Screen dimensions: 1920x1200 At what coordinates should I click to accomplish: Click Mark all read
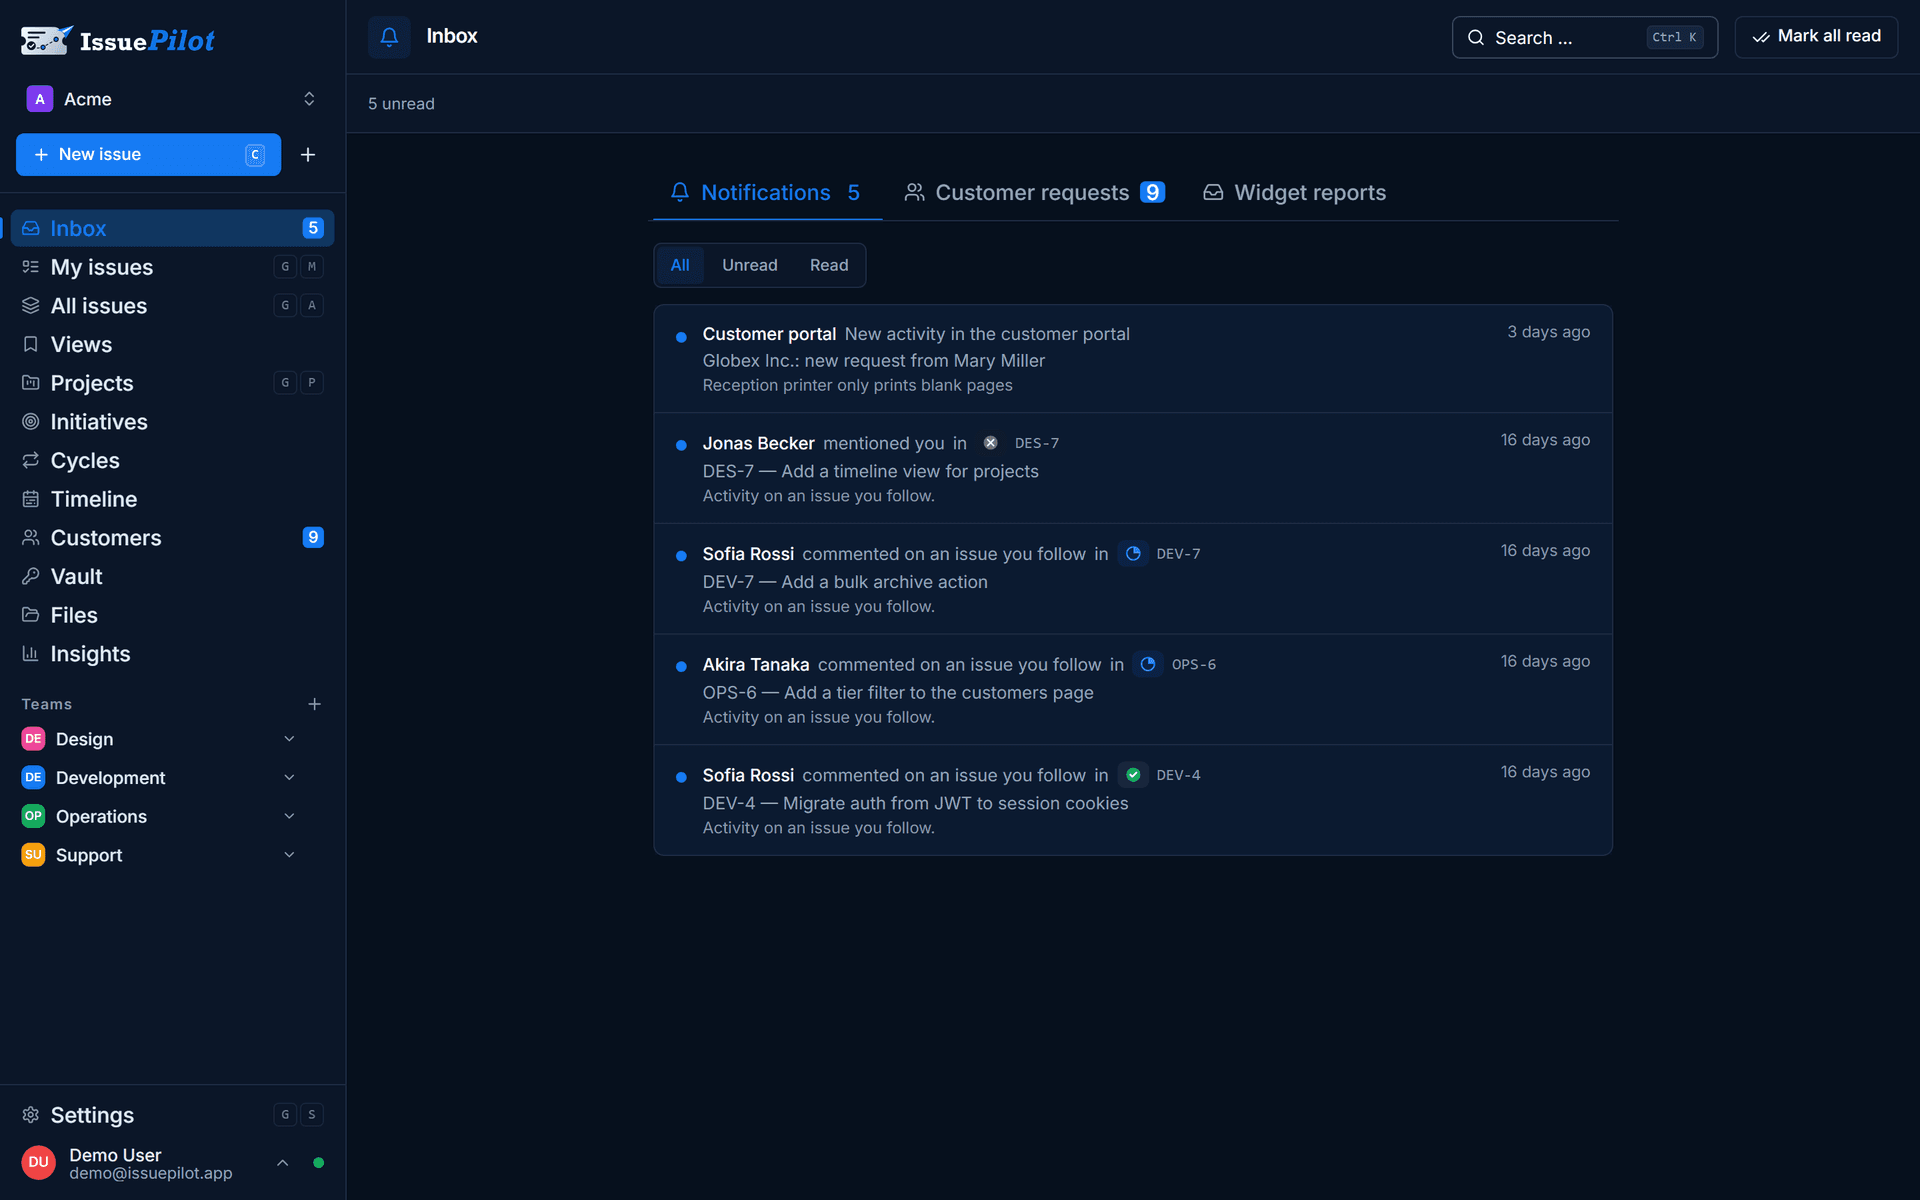(1816, 37)
